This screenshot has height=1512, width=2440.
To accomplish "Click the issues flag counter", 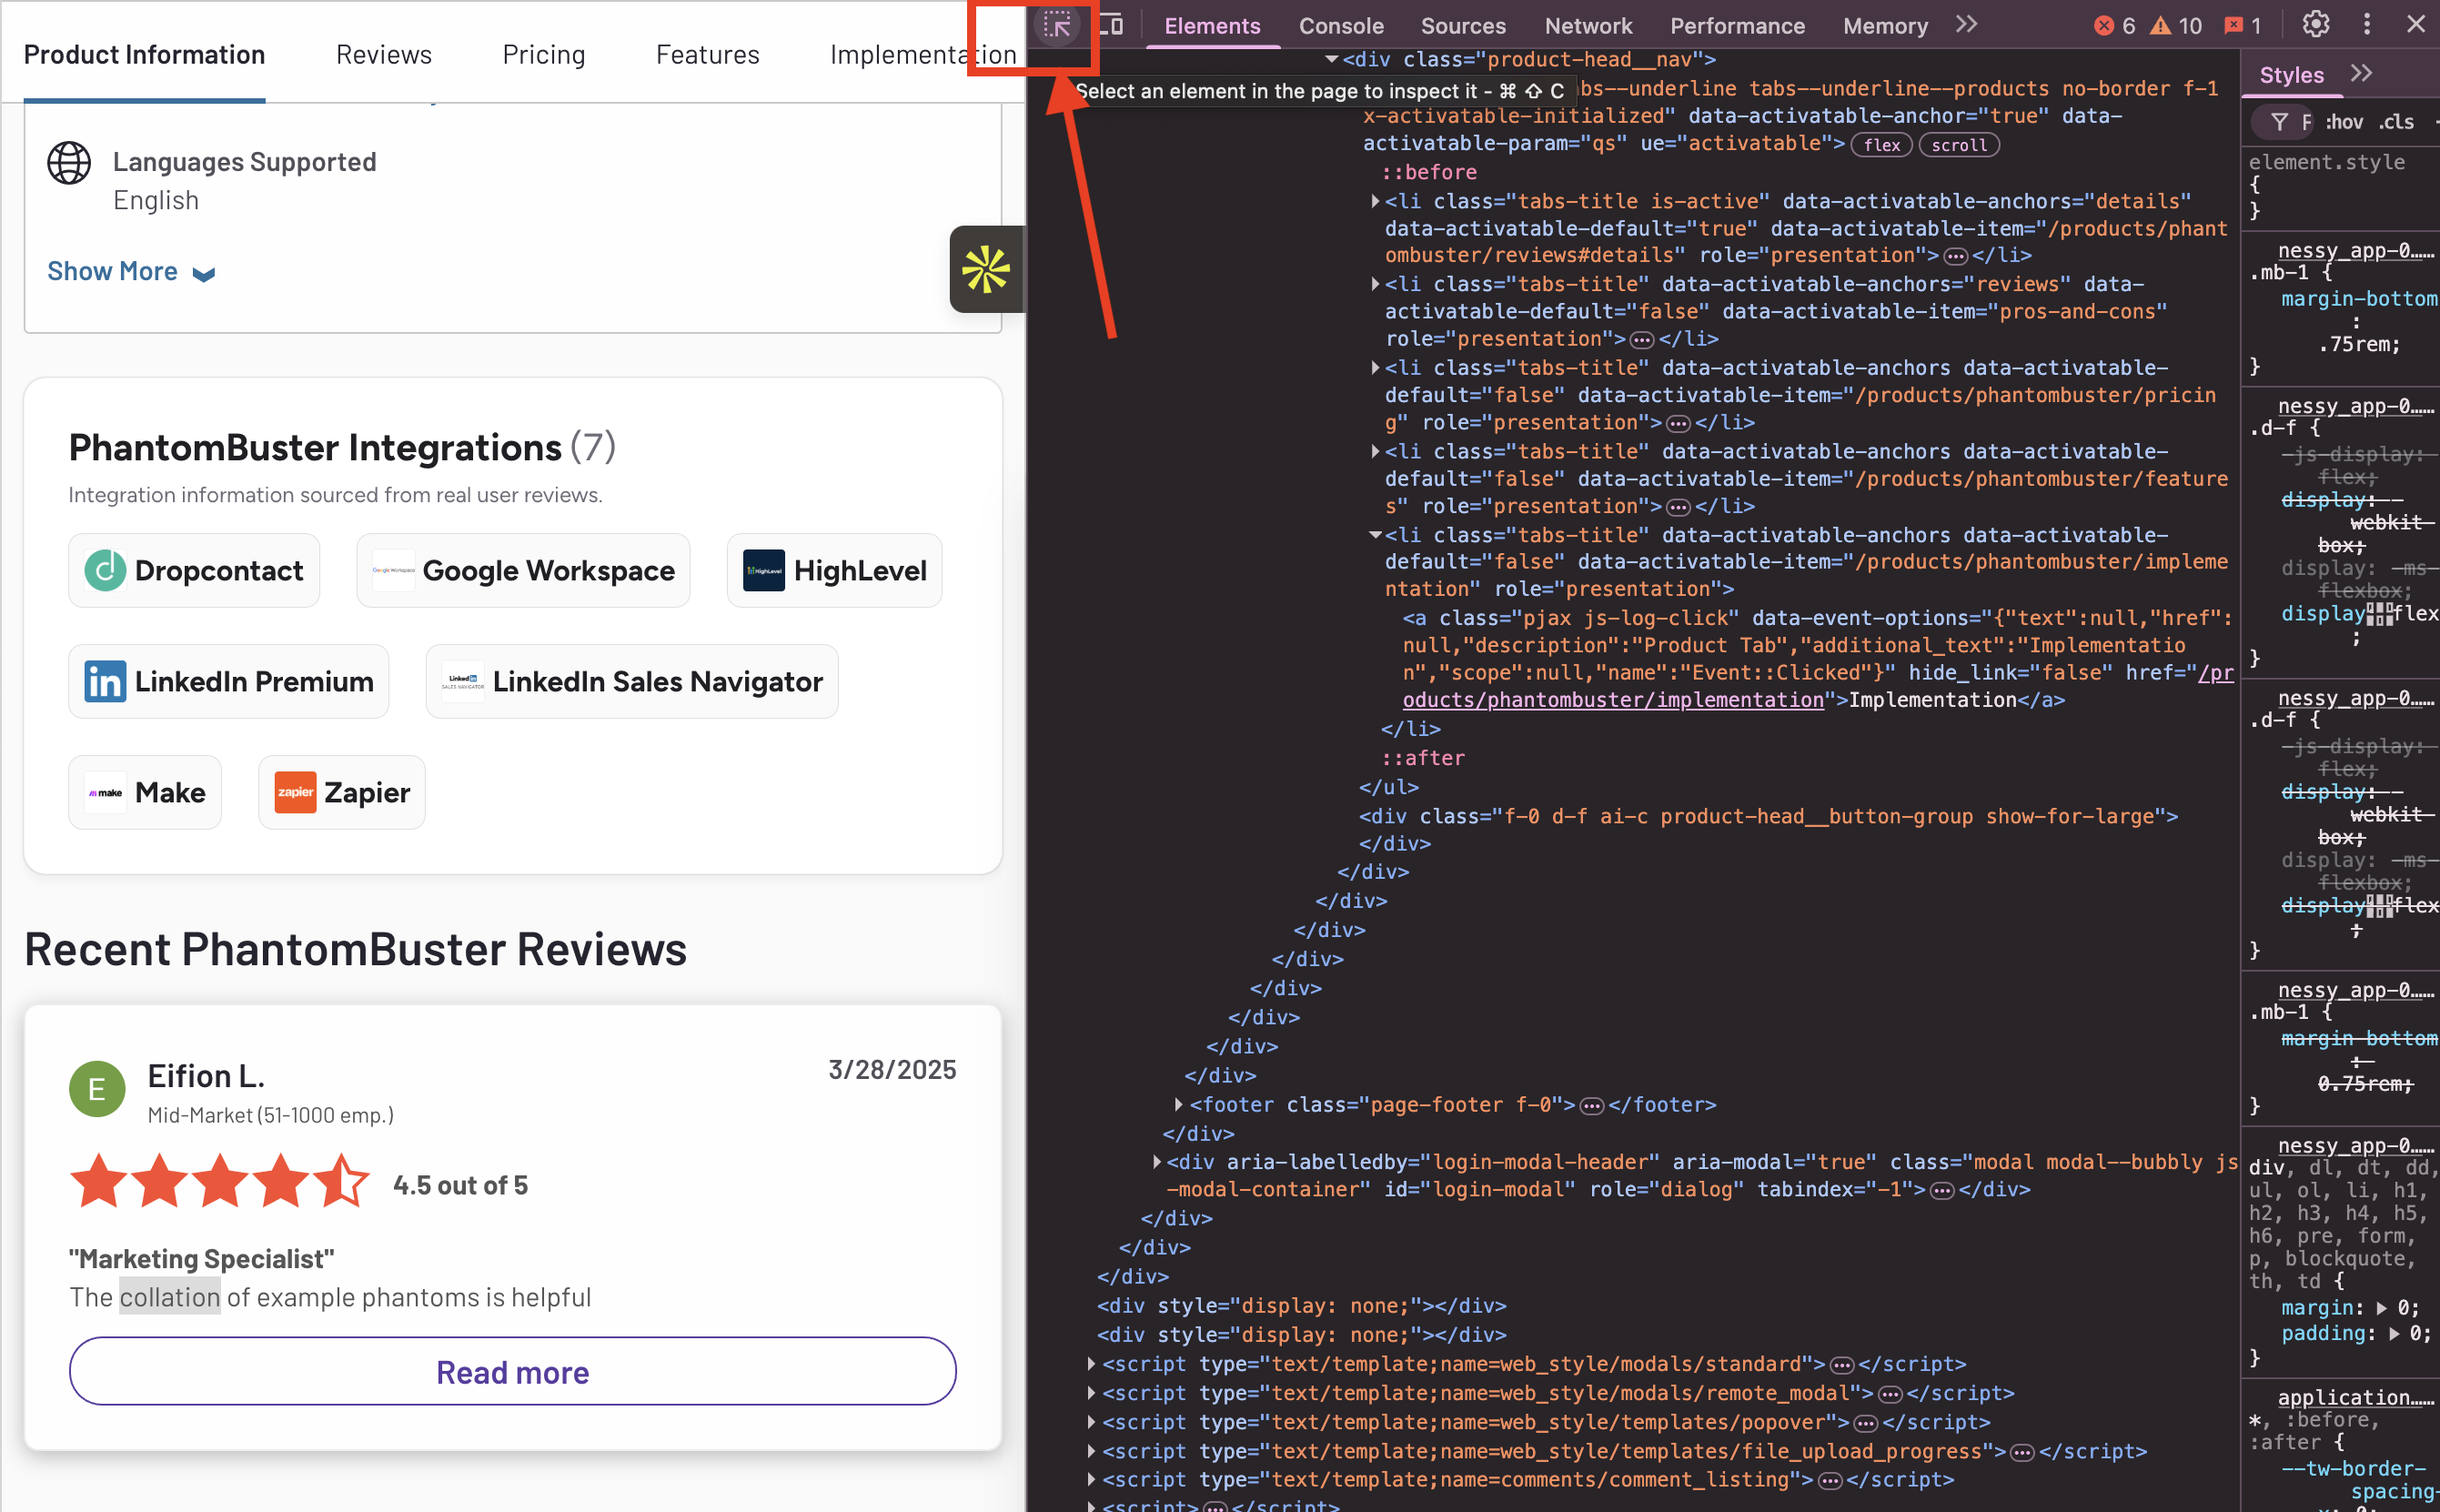I will (2242, 26).
